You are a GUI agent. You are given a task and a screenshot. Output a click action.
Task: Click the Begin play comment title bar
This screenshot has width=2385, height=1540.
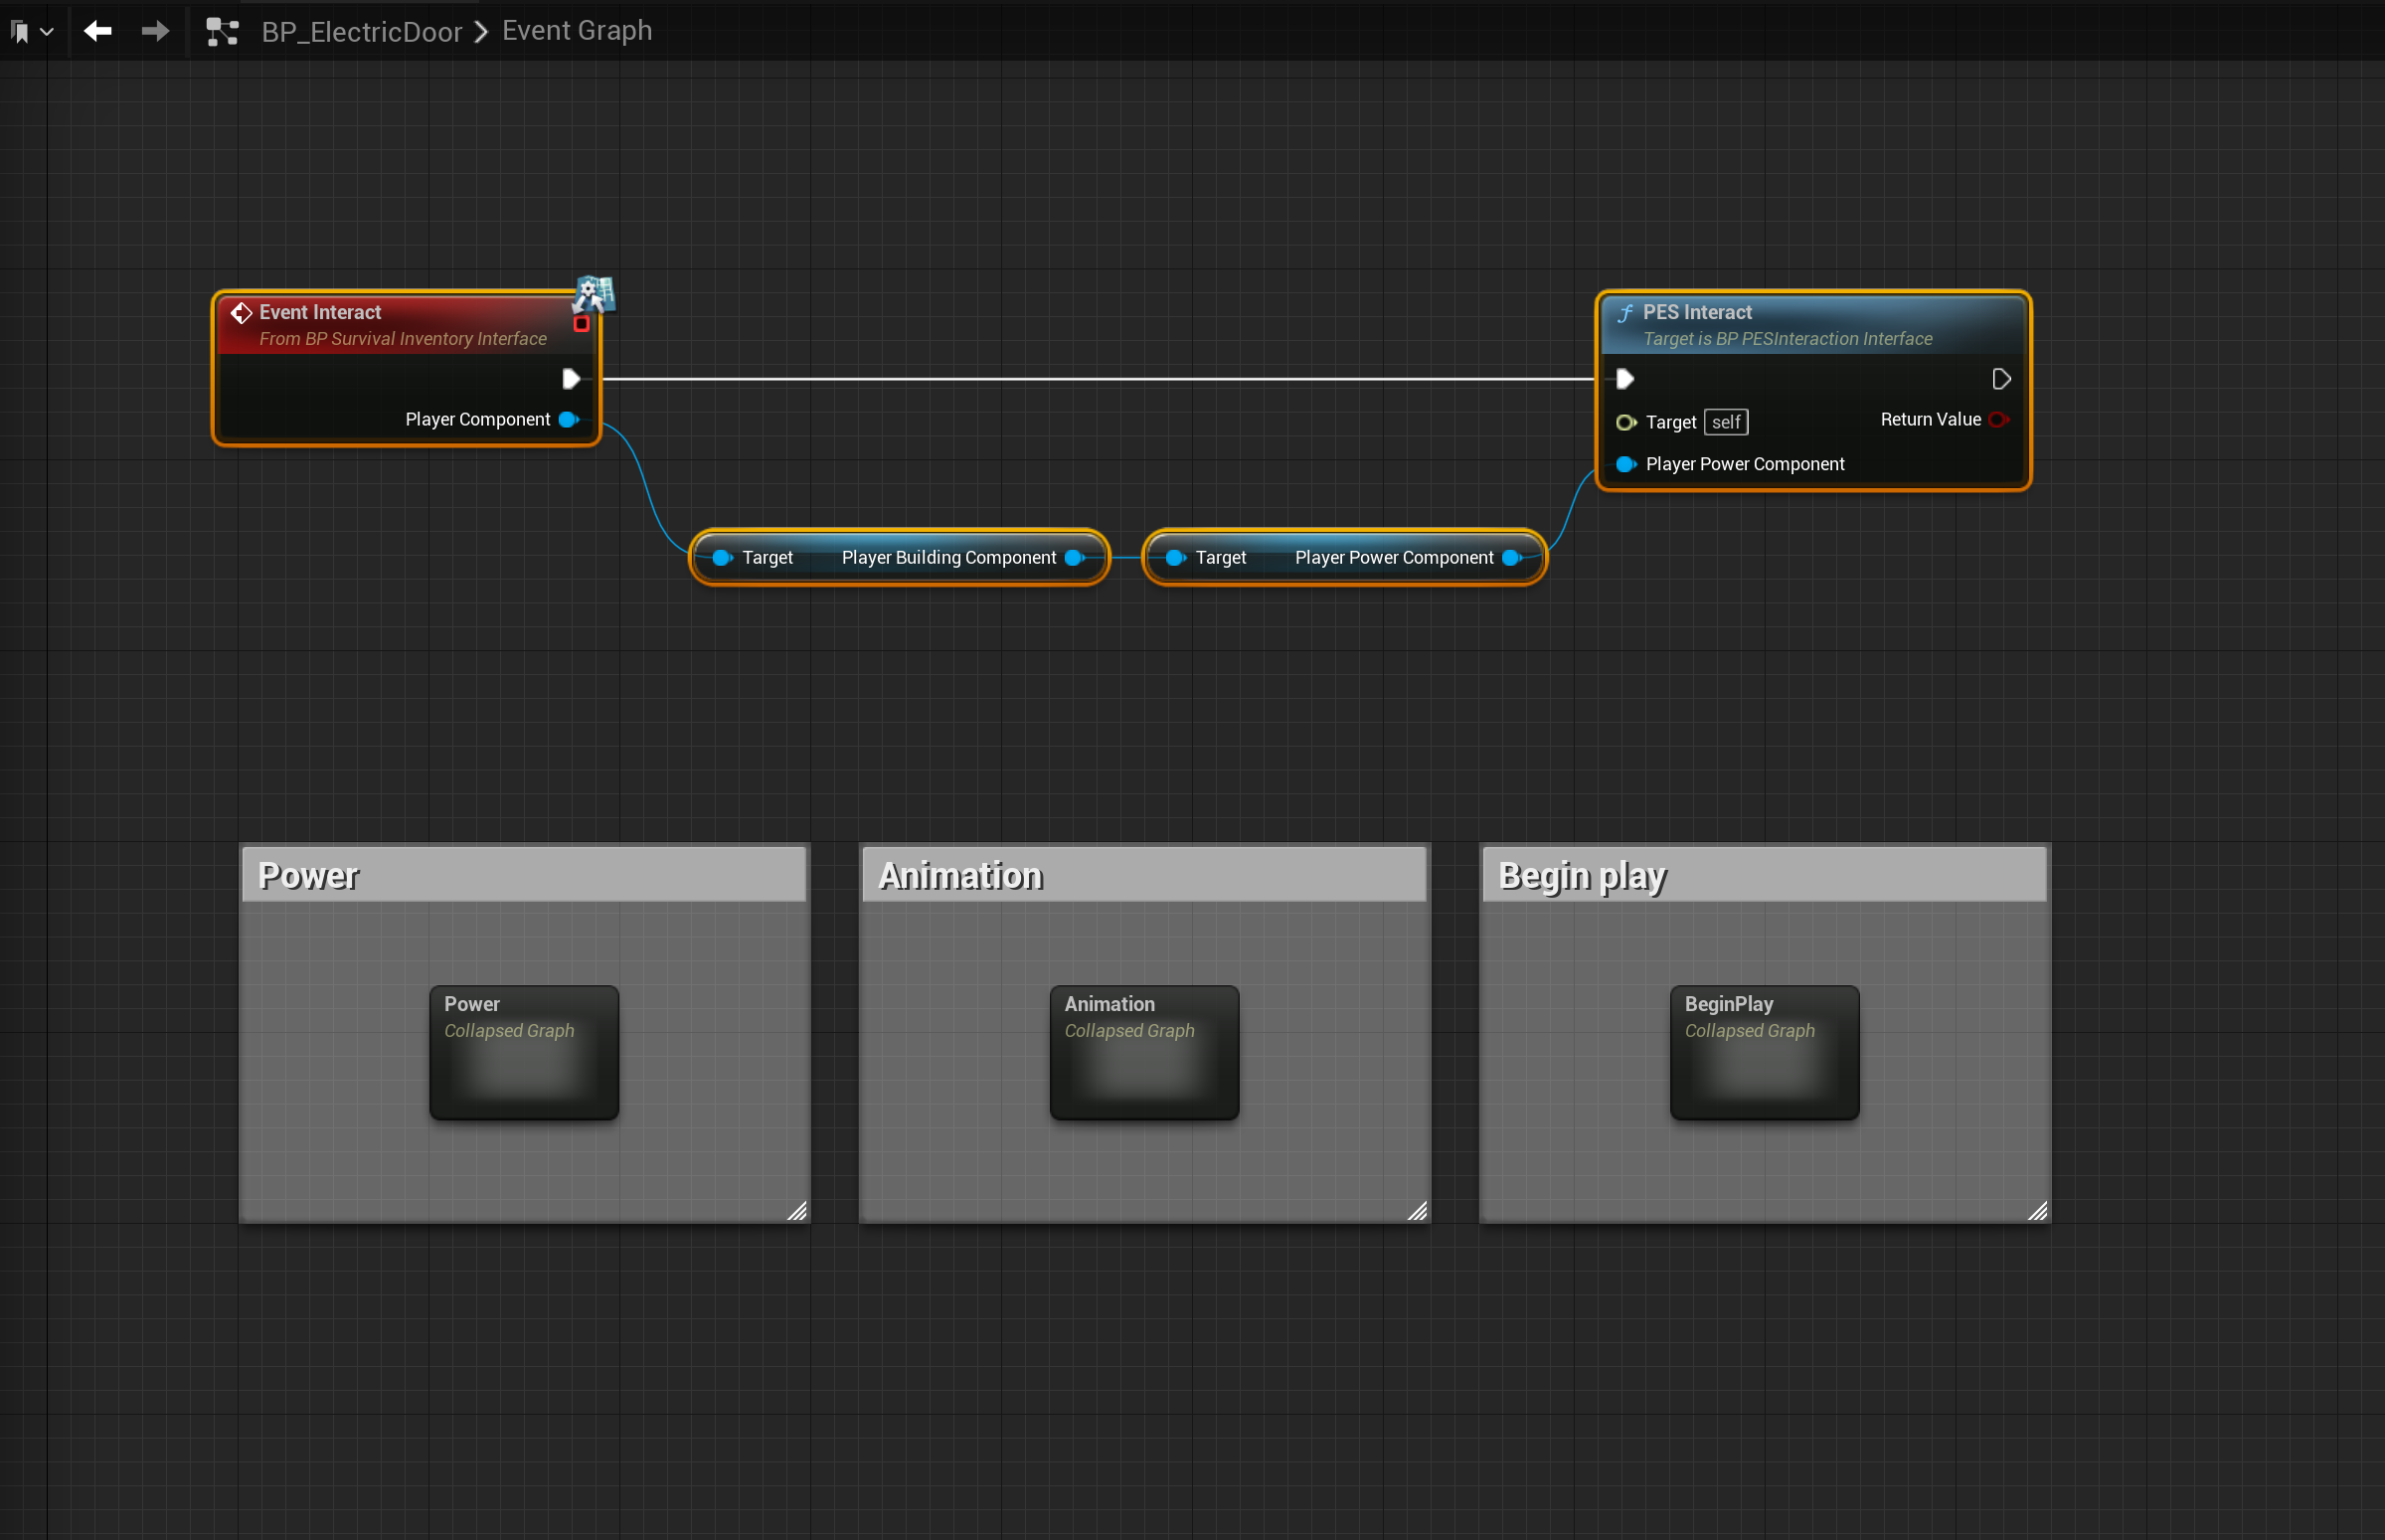point(1764,875)
